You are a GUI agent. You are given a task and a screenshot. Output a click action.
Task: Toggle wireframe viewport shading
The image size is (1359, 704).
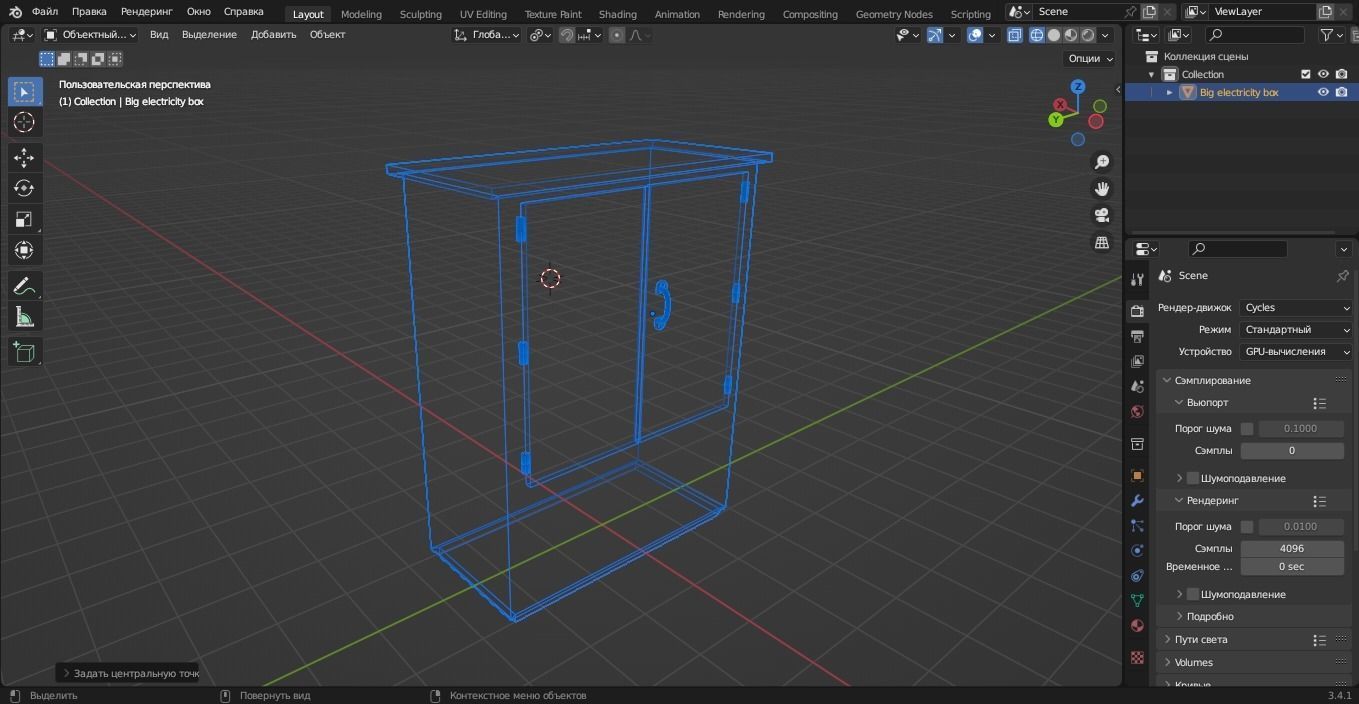1037,35
